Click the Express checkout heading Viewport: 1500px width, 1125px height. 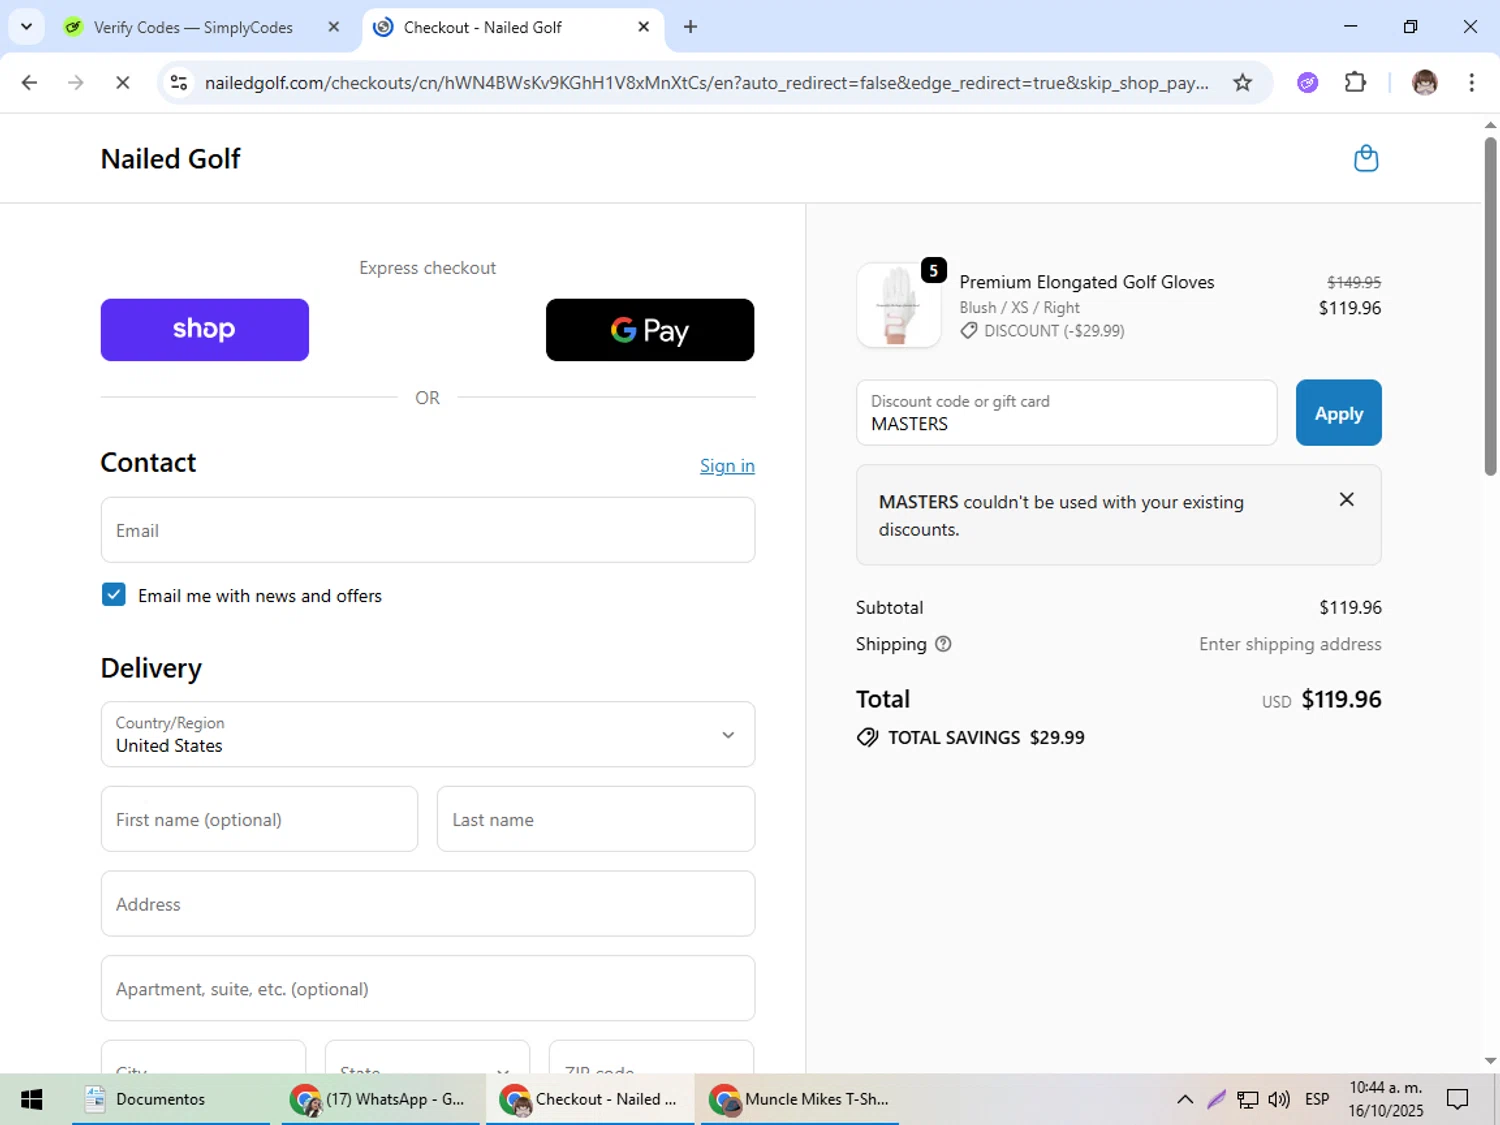pos(428,268)
